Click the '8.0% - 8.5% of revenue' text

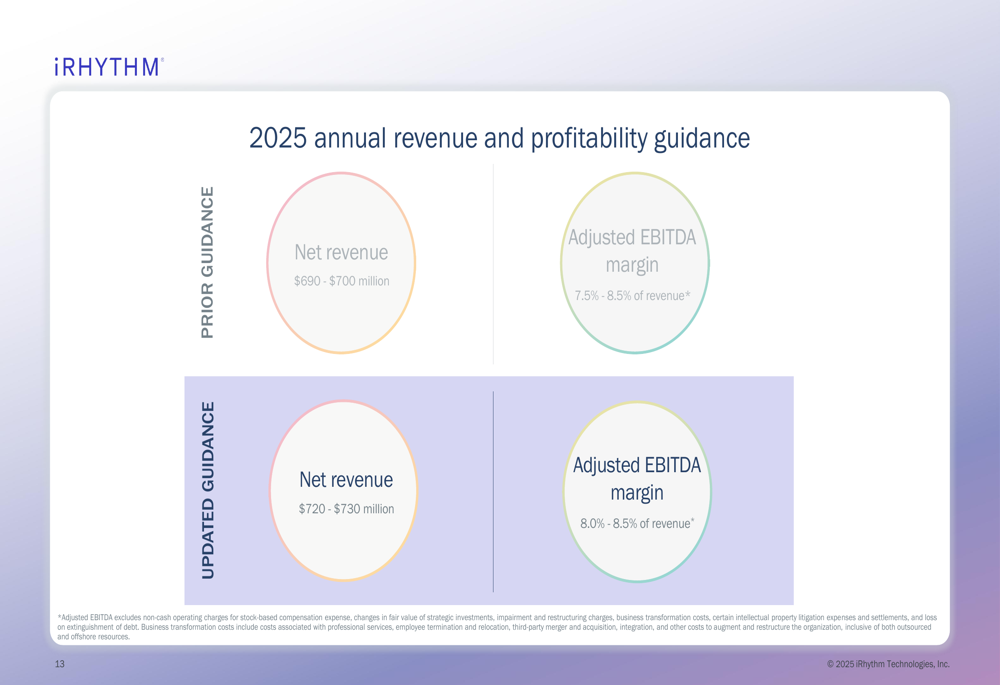tap(635, 524)
